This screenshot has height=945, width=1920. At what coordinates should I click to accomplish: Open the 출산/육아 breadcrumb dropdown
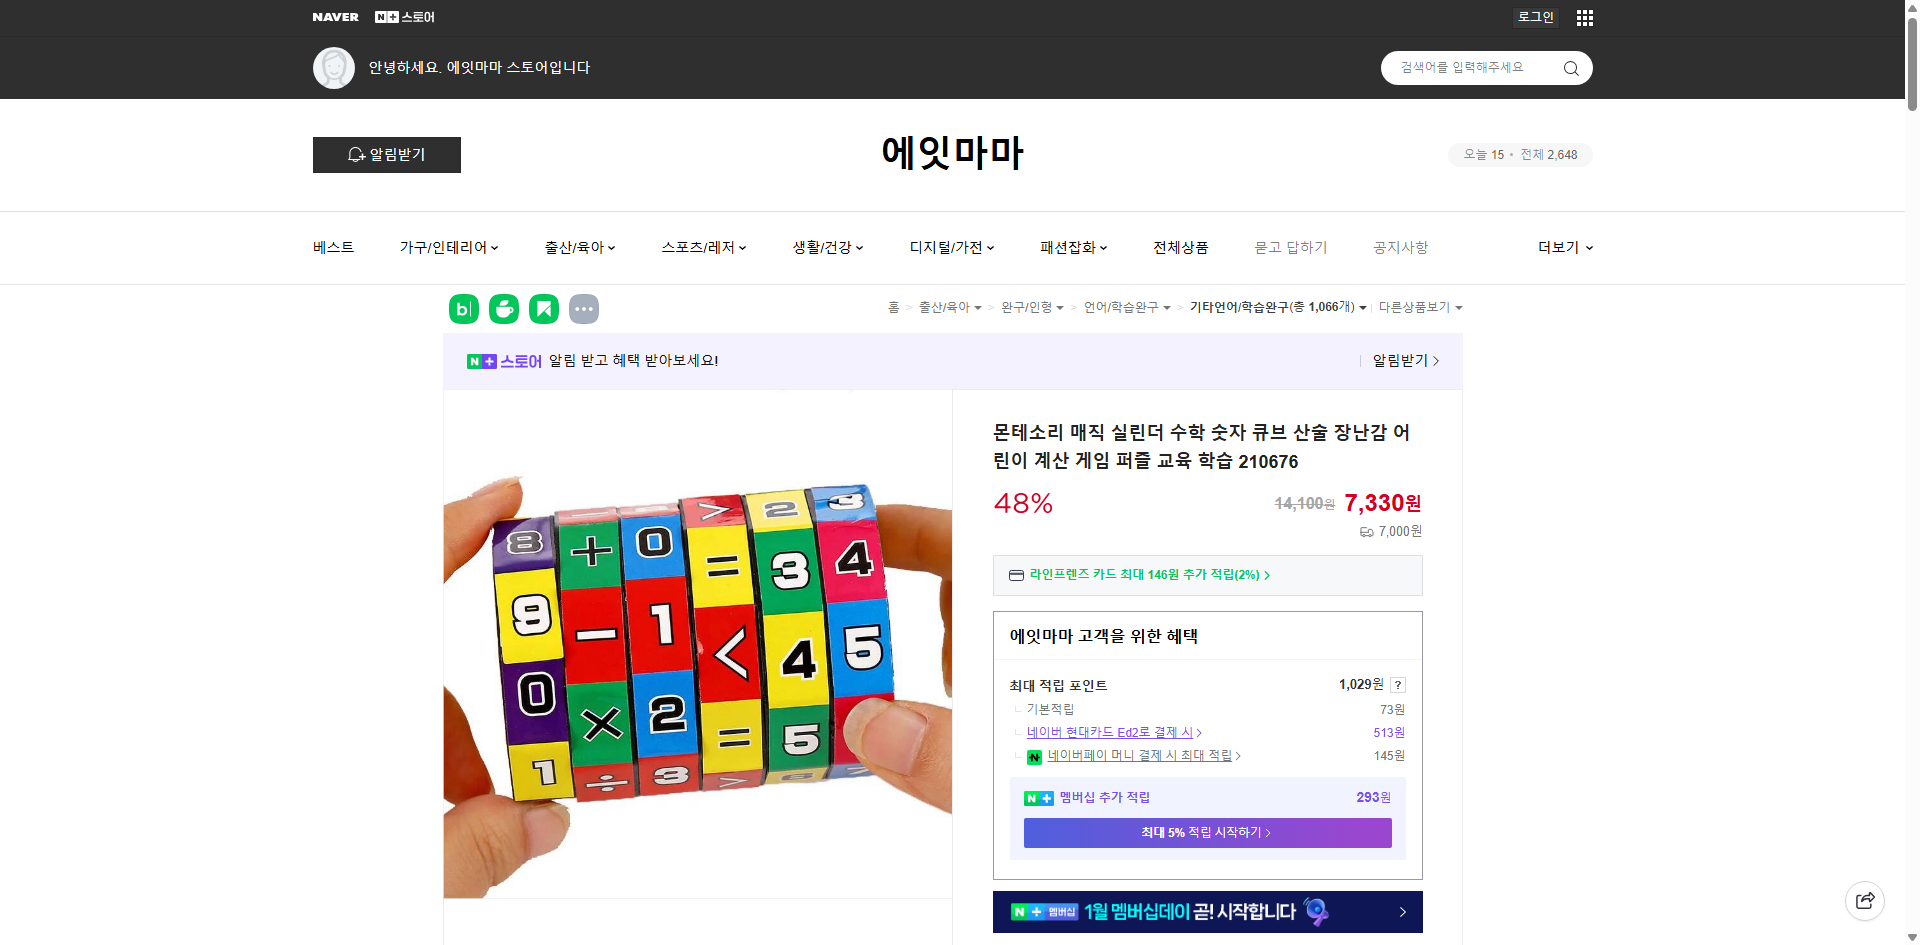[x=949, y=308]
